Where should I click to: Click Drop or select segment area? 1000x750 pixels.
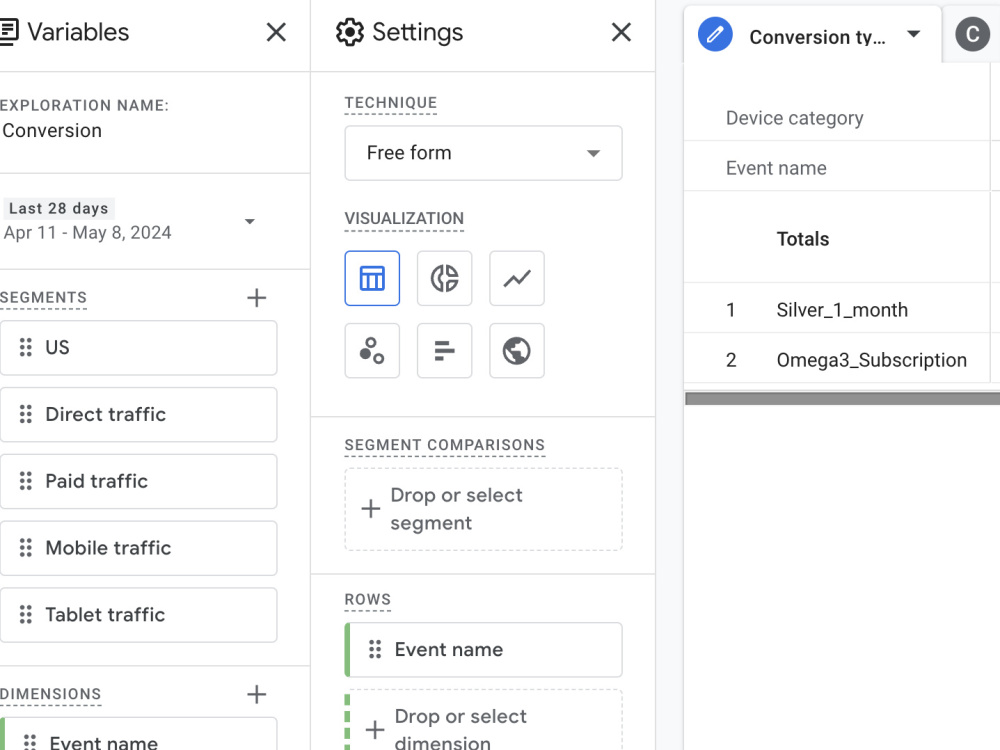pos(483,510)
